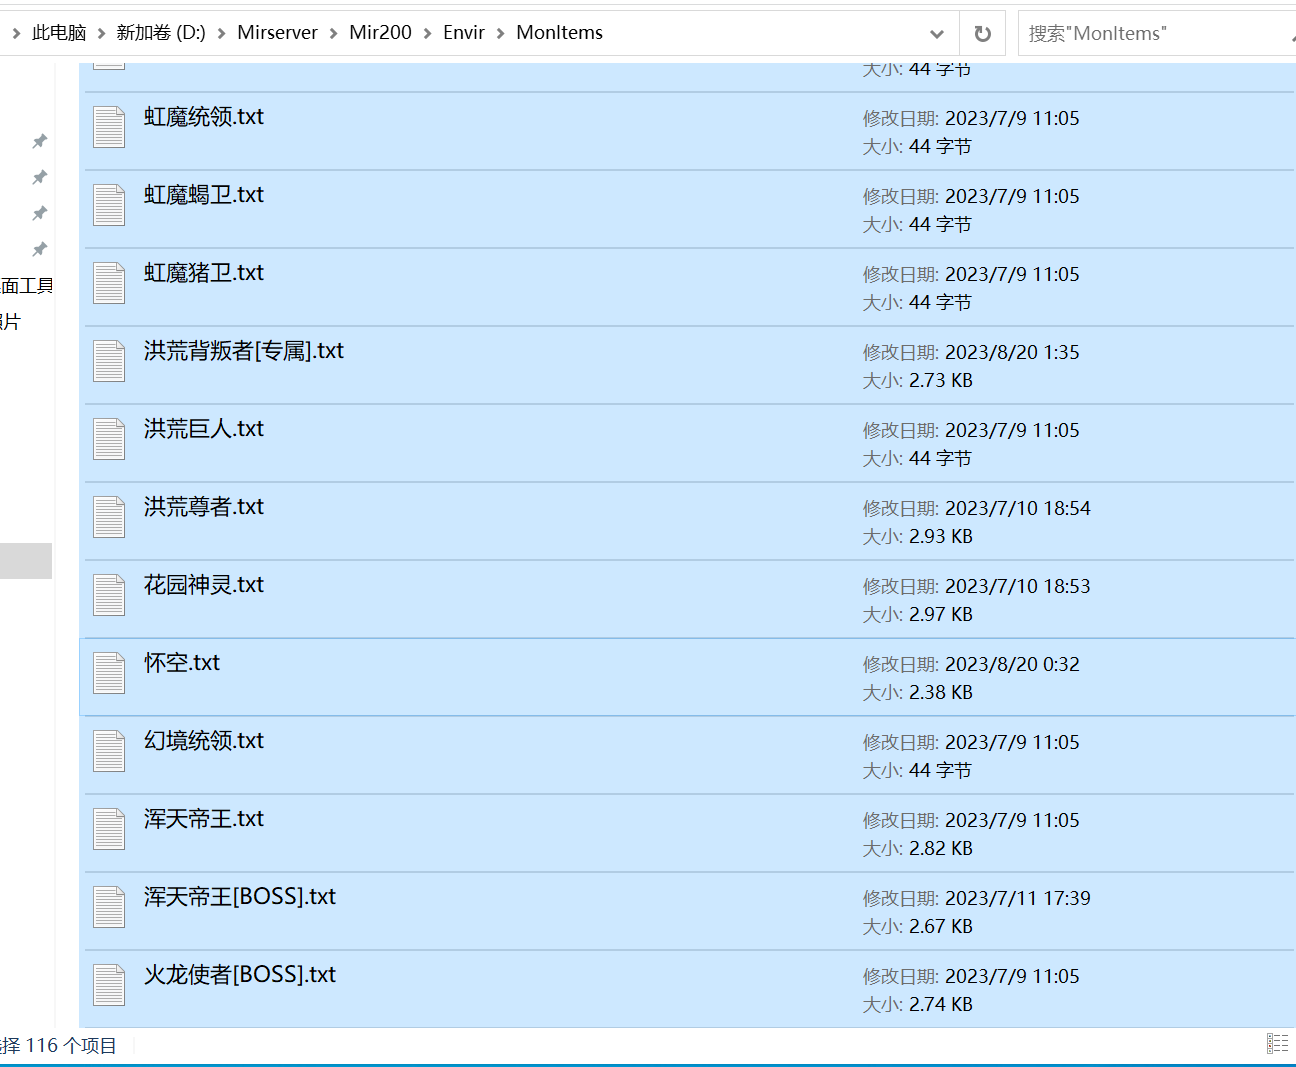1296x1067 pixels.
Task: Click the modified date 2023/8/20 1:35
Action: coord(1012,352)
